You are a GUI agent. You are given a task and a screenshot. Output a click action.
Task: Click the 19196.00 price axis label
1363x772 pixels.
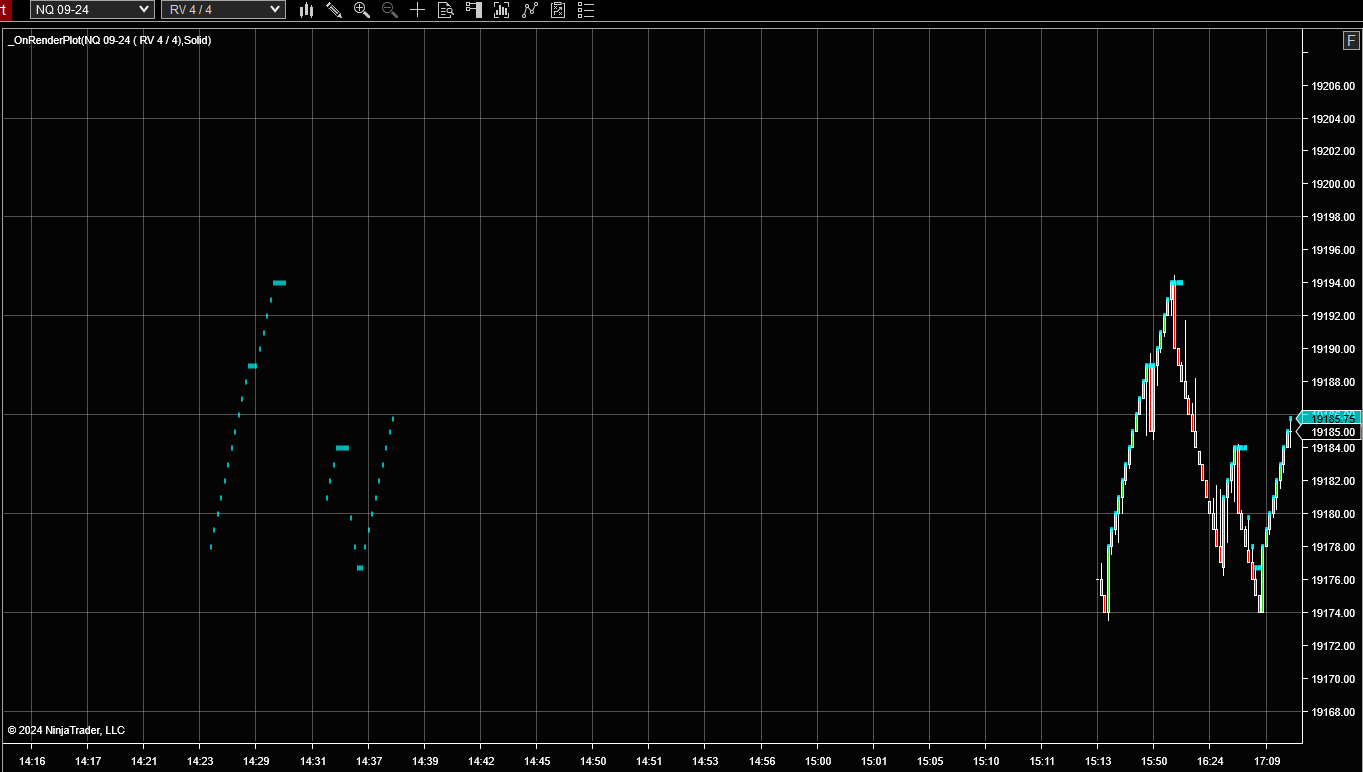pyautogui.click(x=1333, y=250)
